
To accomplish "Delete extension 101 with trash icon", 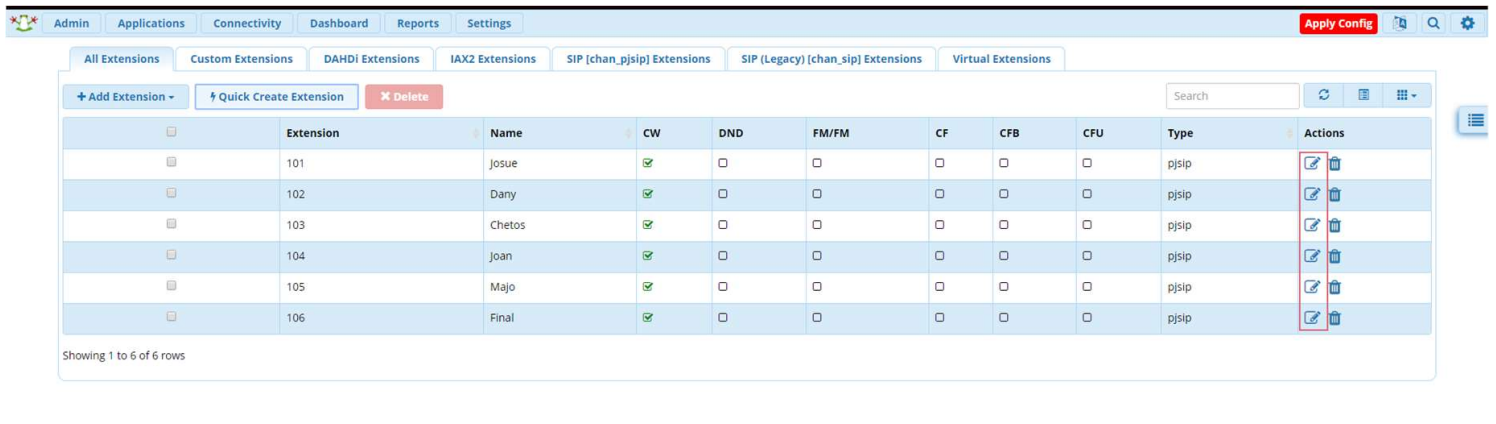I will (x=1335, y=163).
